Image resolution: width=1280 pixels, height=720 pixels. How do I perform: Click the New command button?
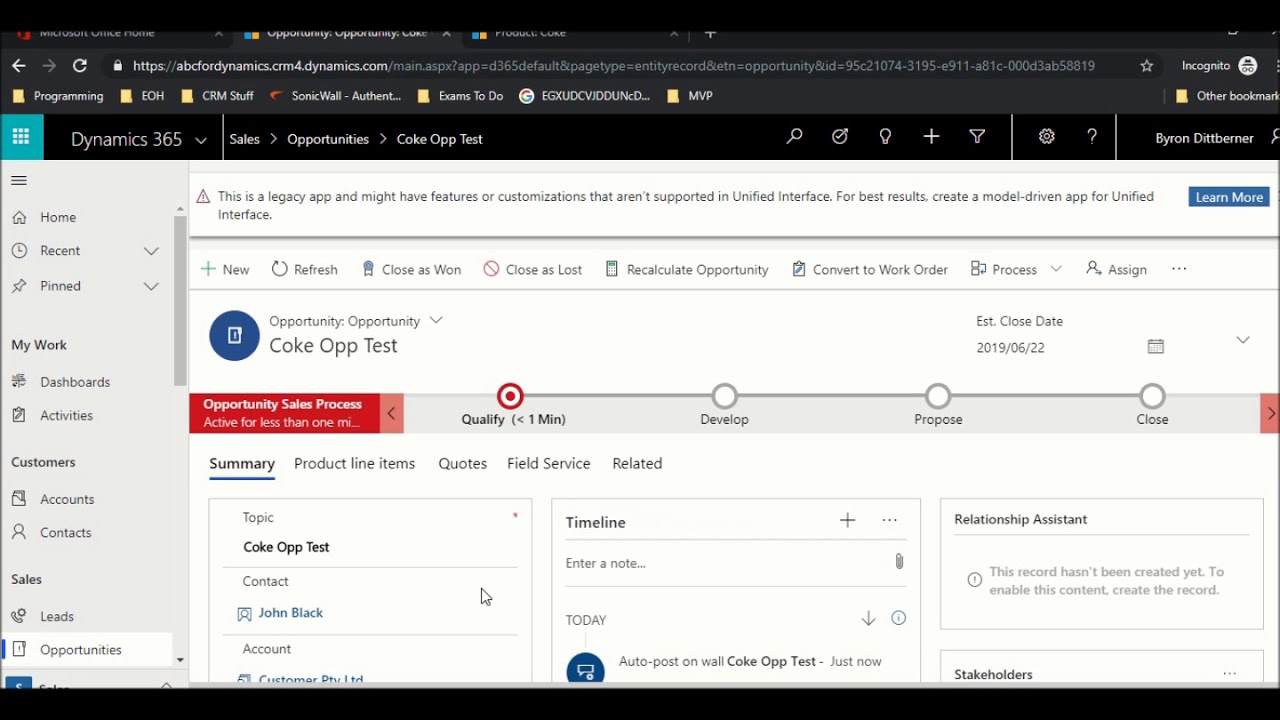(225, 269)
